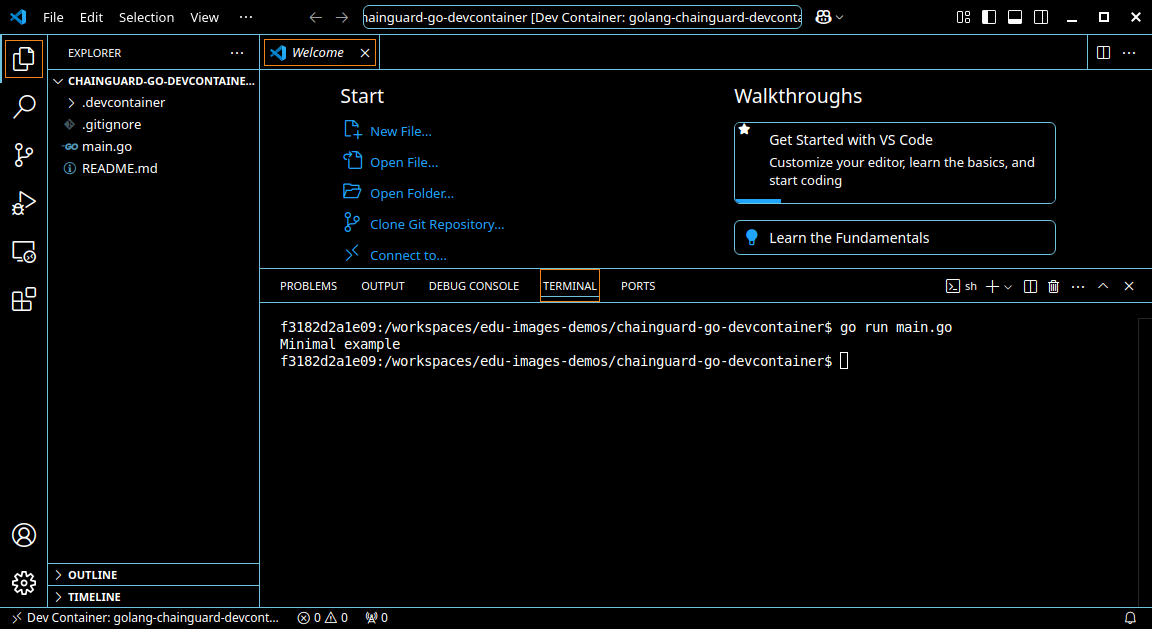Open the Search icon in Activity Bar
The image size is (1152, 629).
click(24, 106)
